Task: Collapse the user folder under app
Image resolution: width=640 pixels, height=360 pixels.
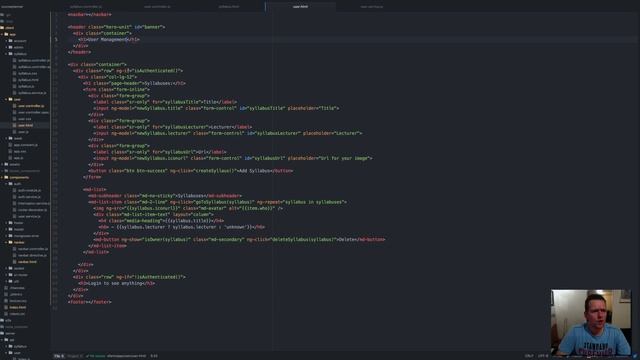Action: (x=6, y=99)
